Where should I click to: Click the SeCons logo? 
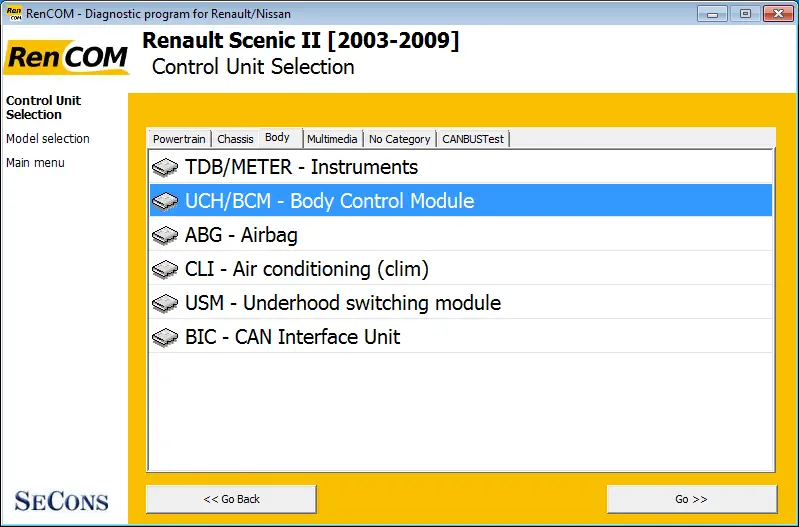(61, 501)
